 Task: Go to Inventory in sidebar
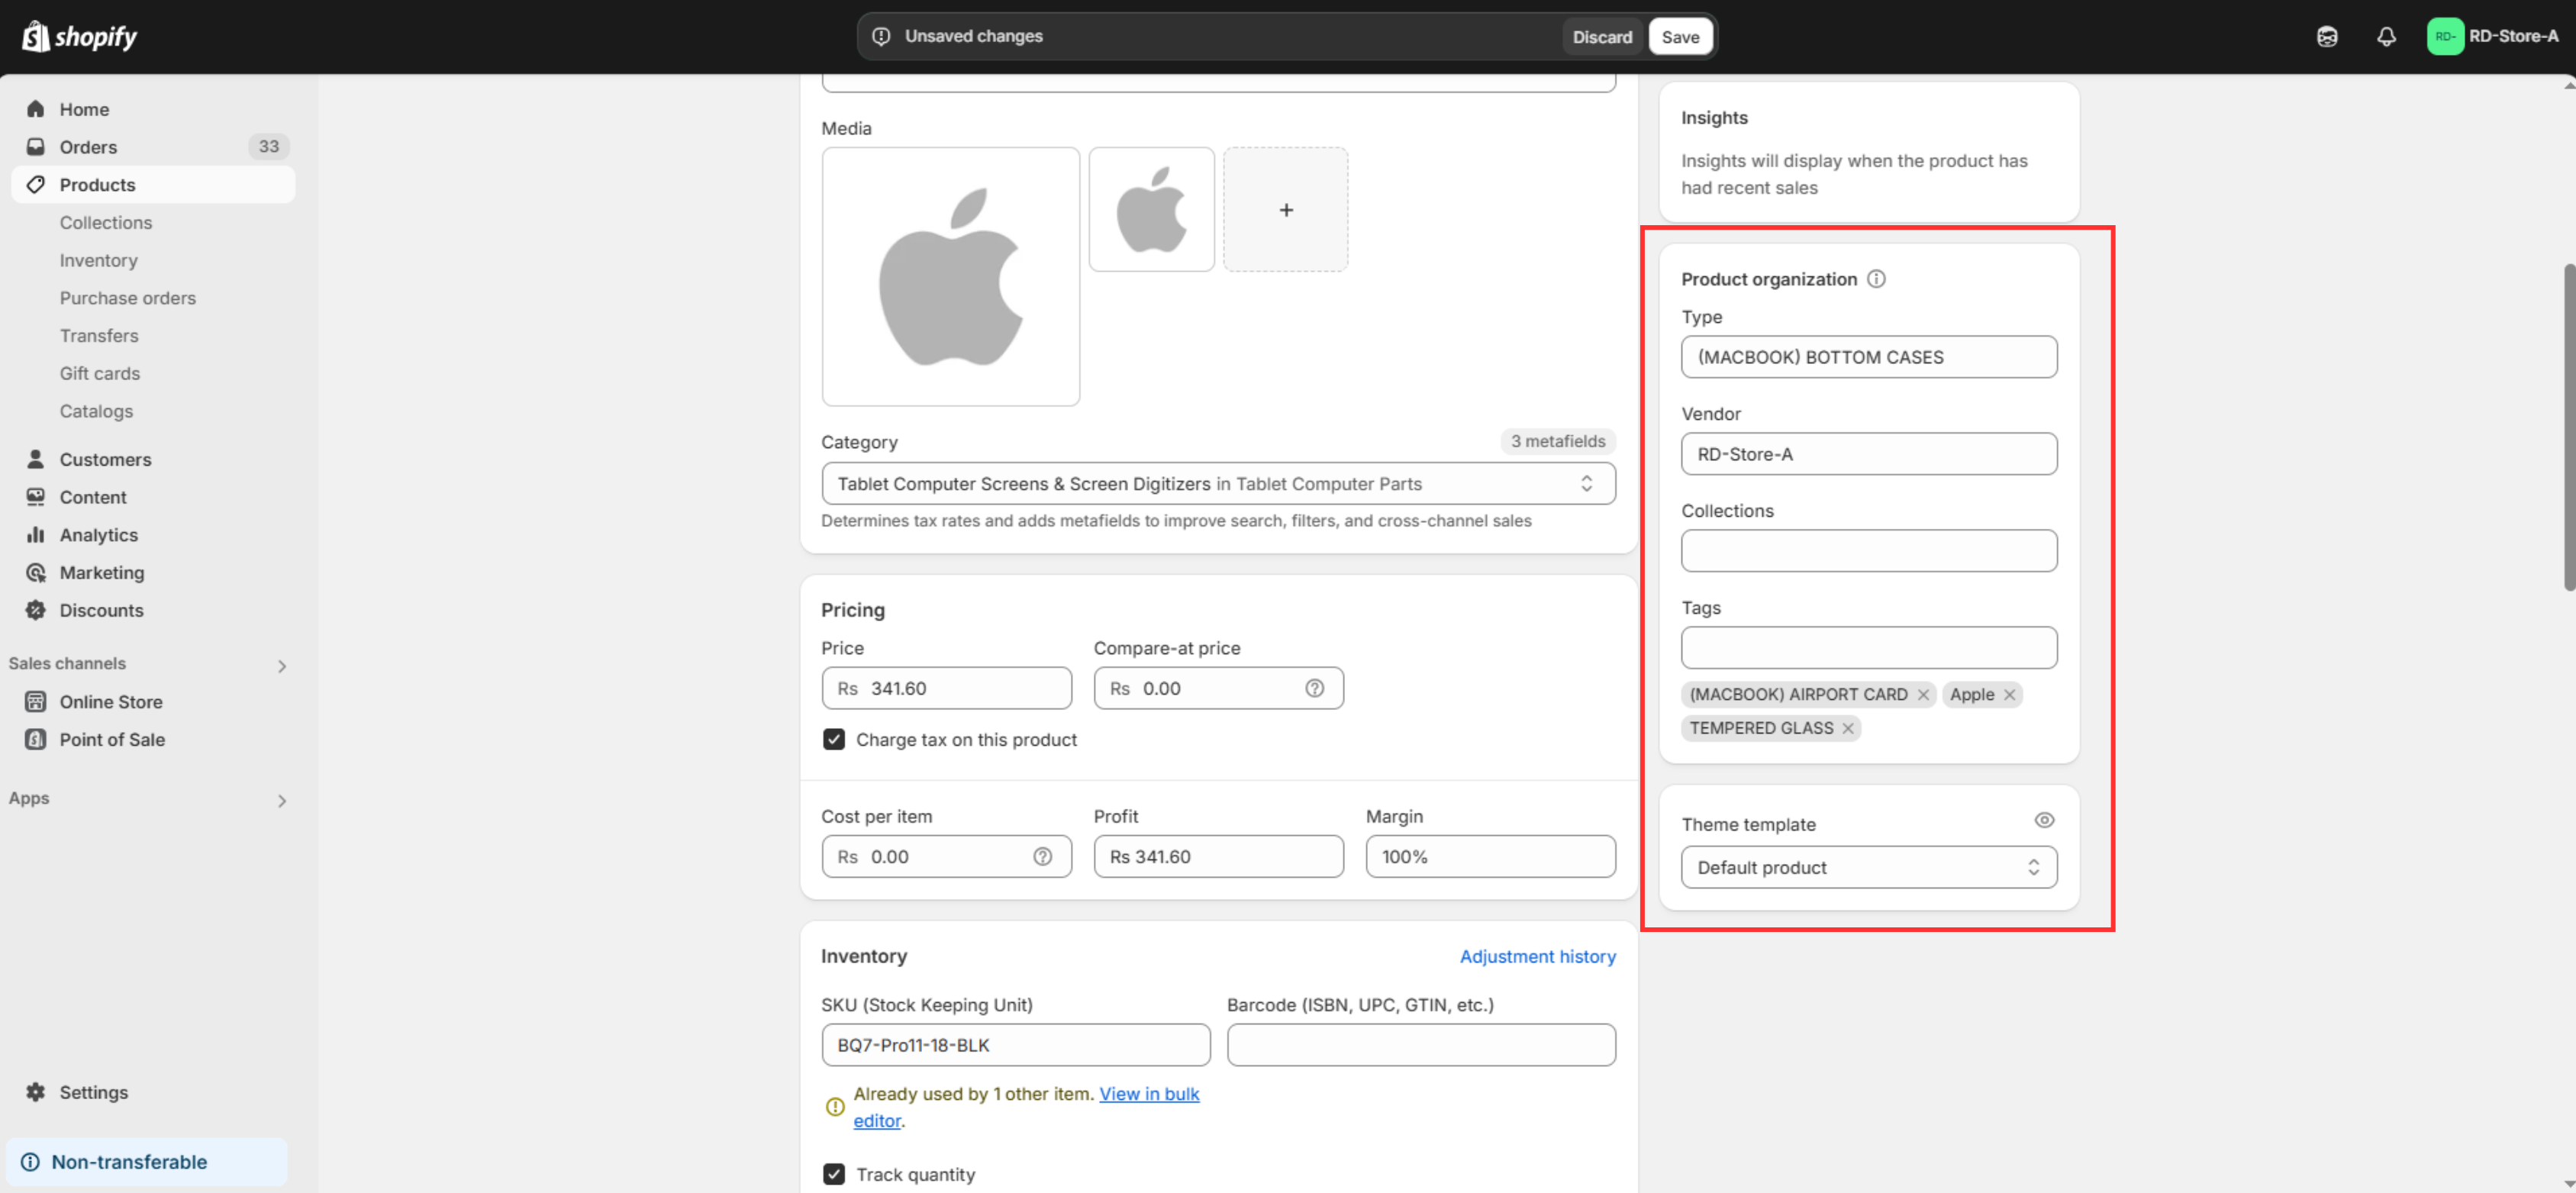click(98, 261)
